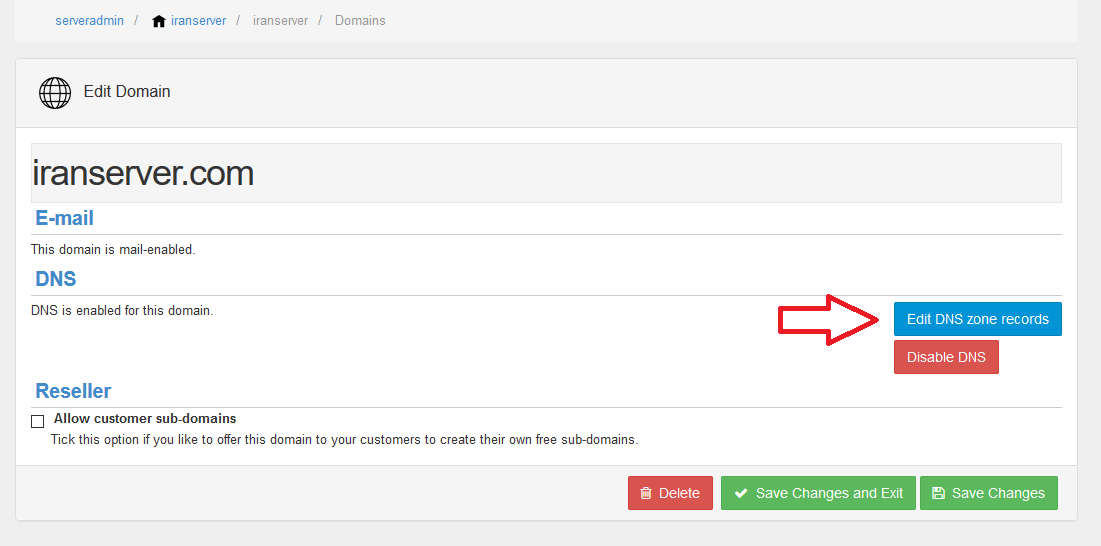1101x546 pixels.
Task: Select the gray iranserver breadcrumb item
Action: click(x=280, y=20)
